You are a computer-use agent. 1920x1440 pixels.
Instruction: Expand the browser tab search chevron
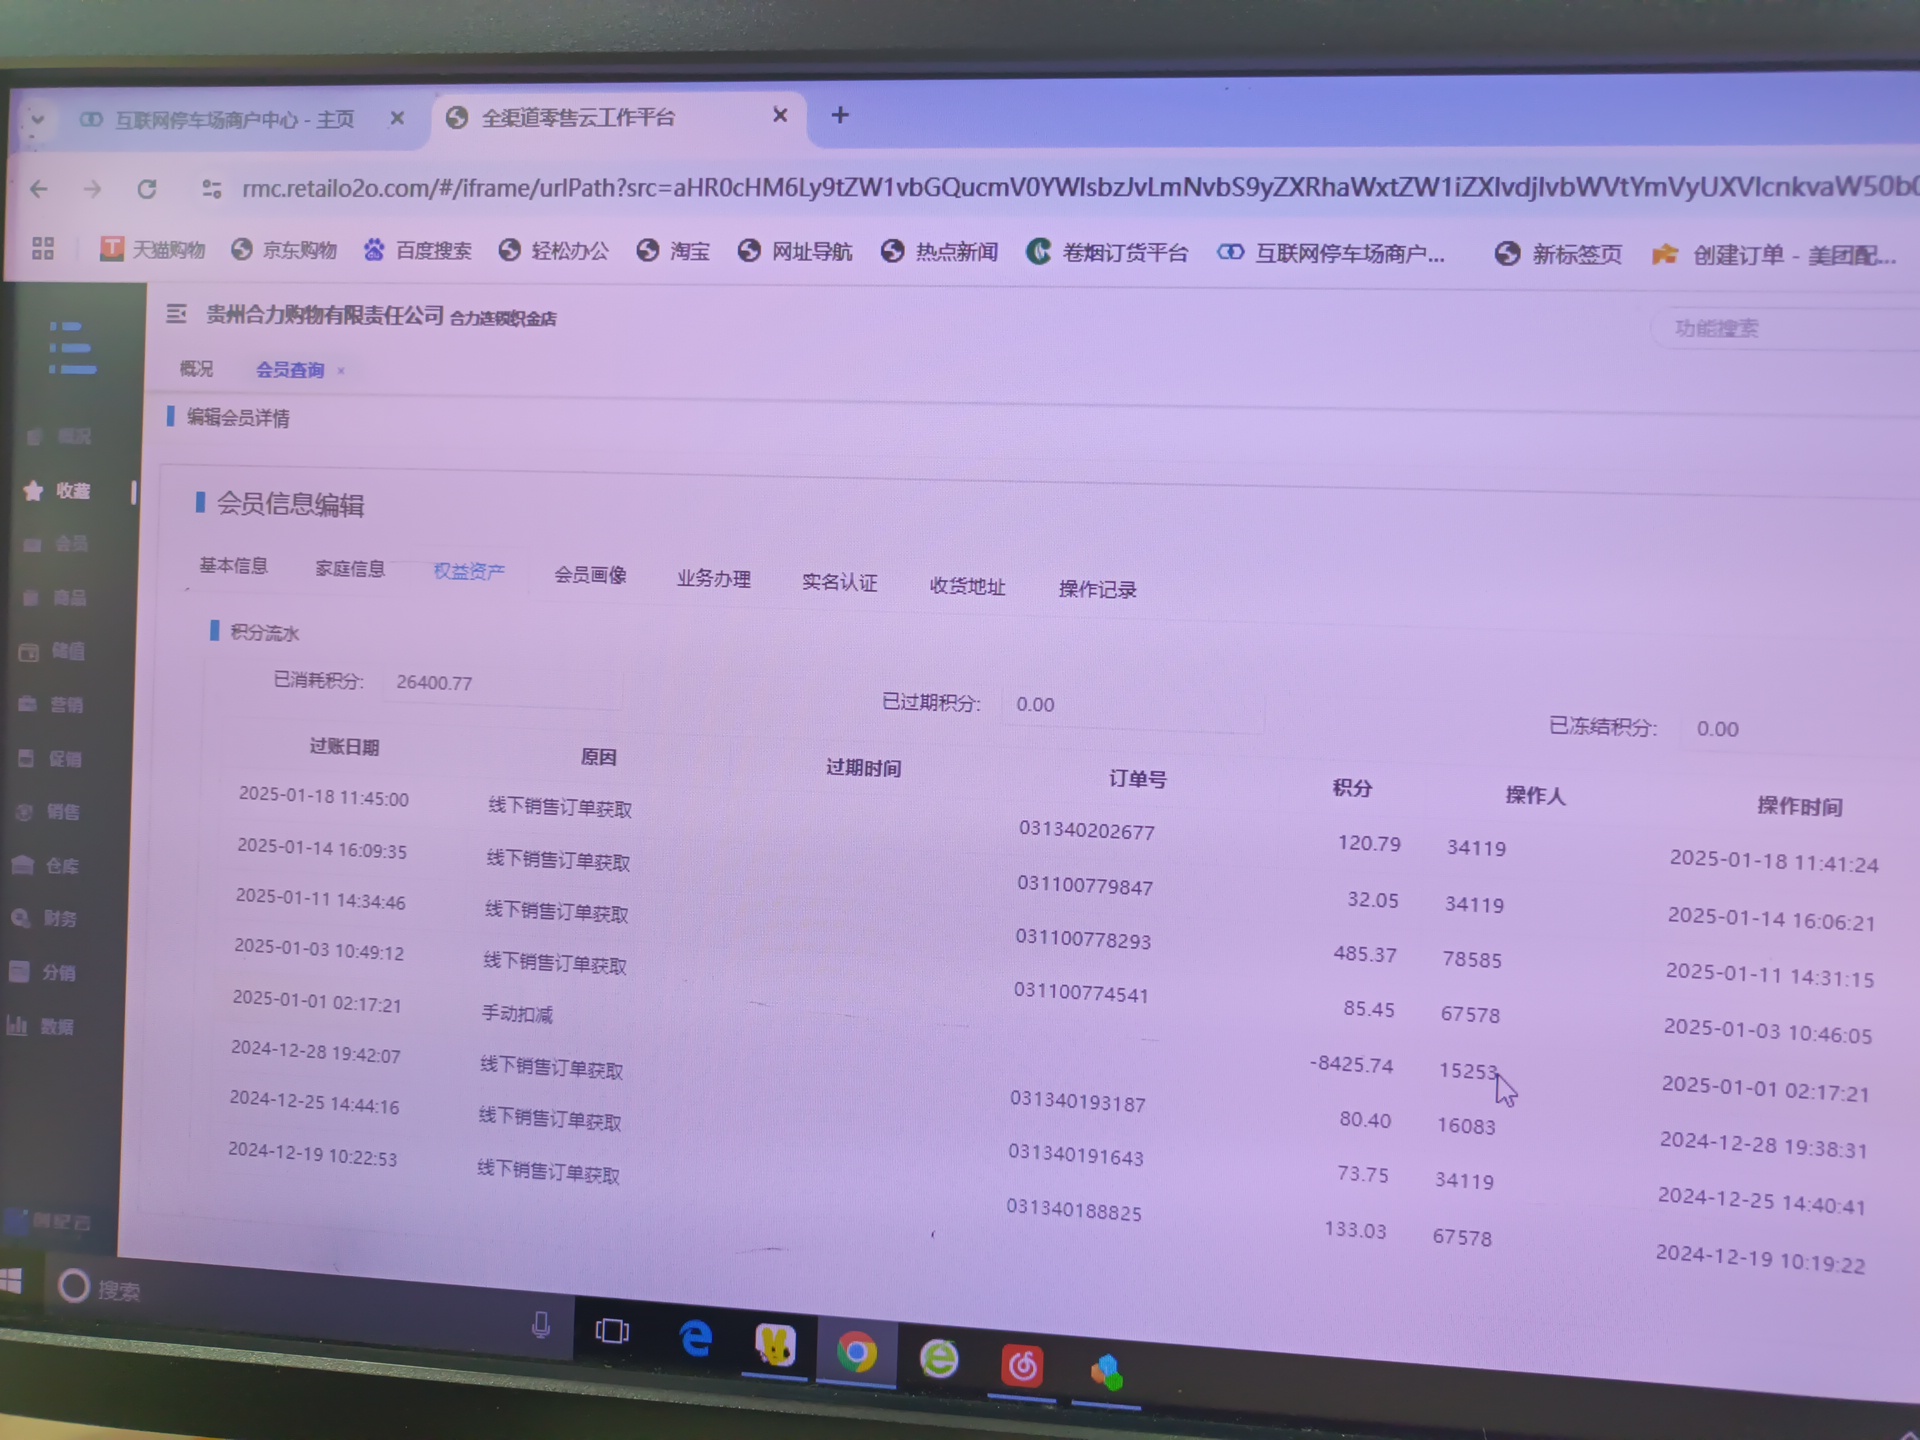(37, 119)
